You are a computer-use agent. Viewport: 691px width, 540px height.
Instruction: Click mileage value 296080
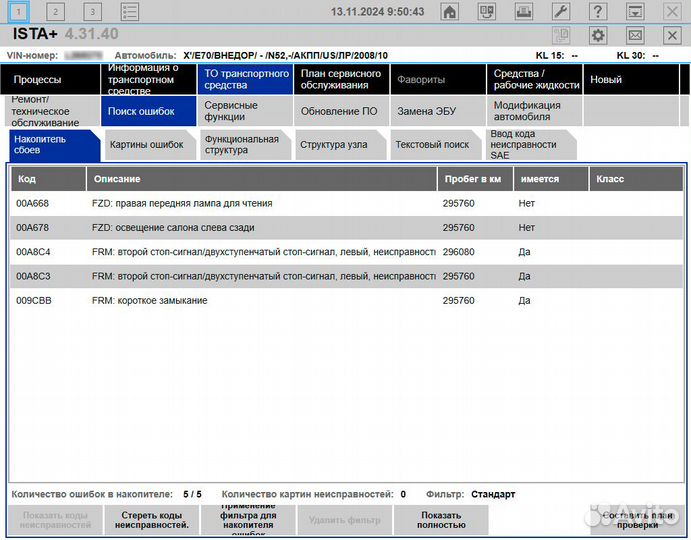459,252
